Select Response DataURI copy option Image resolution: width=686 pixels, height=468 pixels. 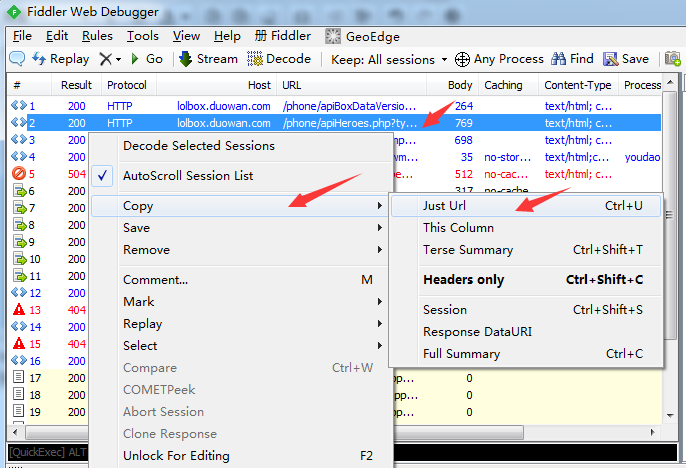point(526,332)
